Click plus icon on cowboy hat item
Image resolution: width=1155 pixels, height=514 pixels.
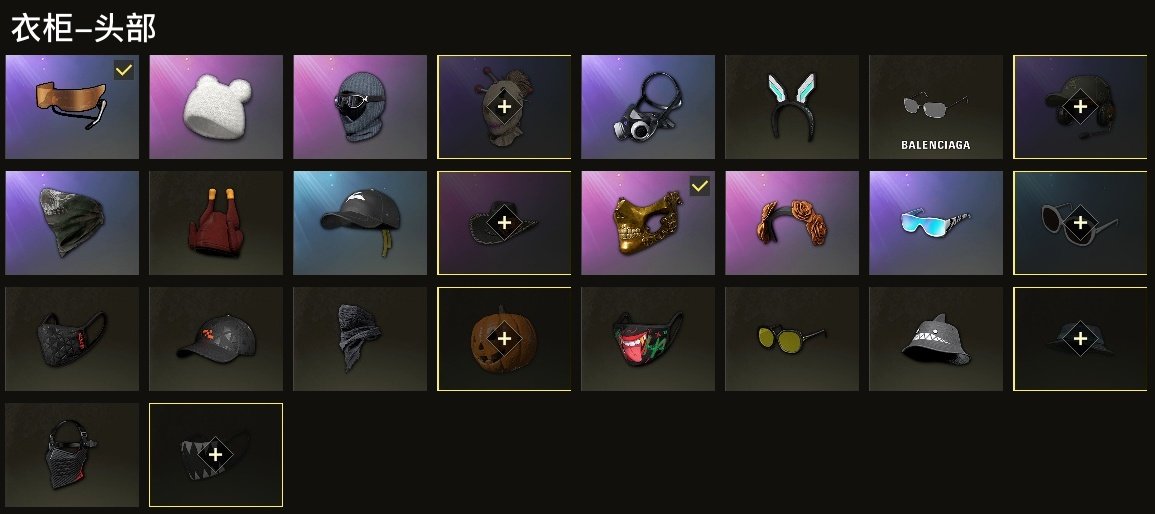click(x=504, y=222)
